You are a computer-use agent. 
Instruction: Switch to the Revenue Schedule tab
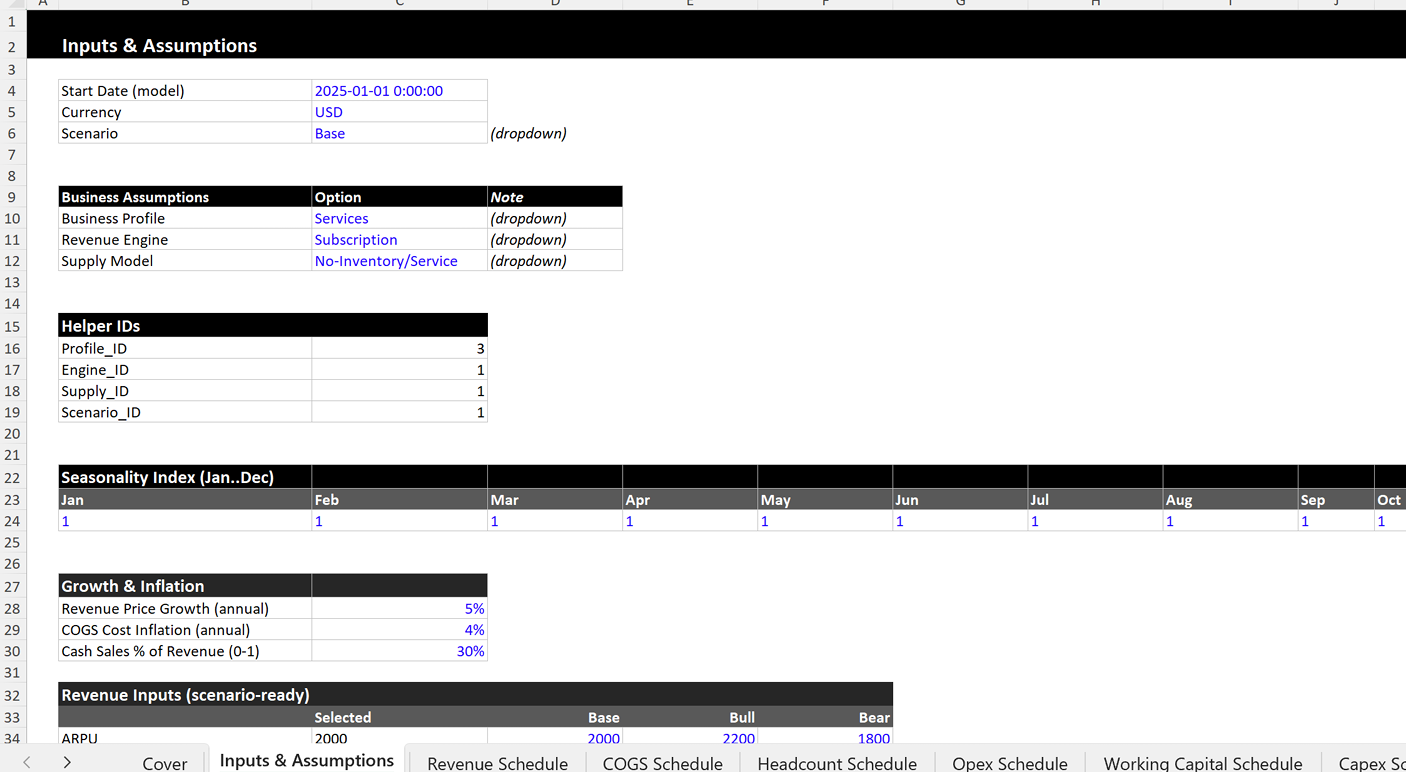click(x=496, y=762)
